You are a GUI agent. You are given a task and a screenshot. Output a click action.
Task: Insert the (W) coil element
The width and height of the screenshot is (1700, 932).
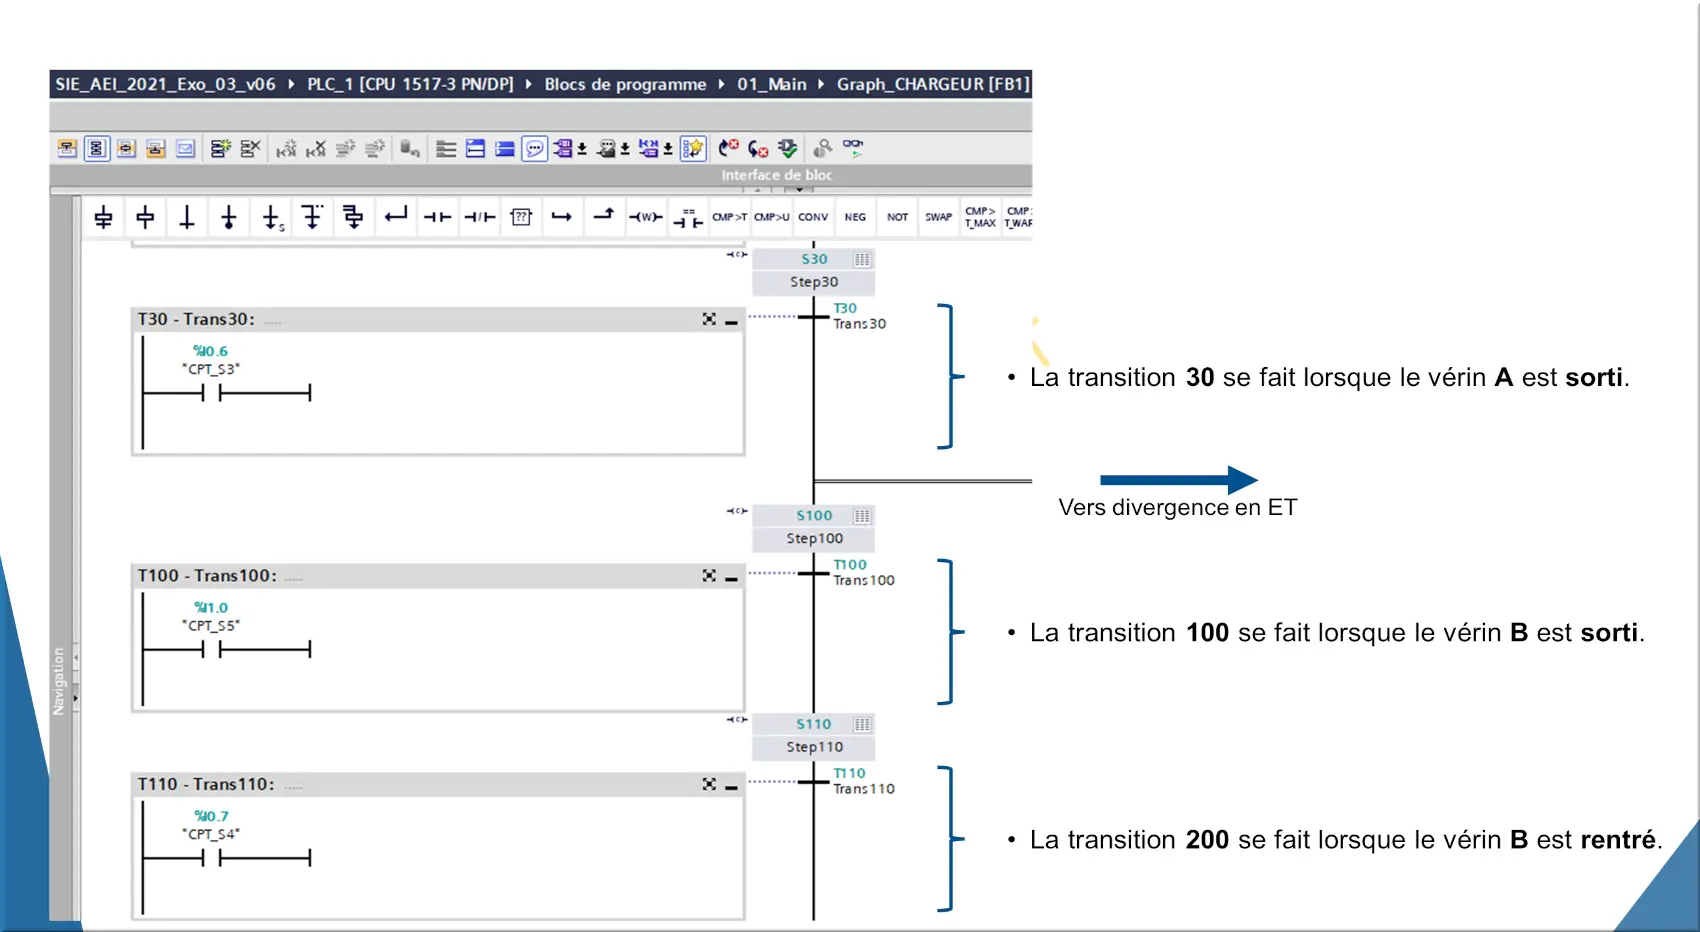[x=646, y=217]
